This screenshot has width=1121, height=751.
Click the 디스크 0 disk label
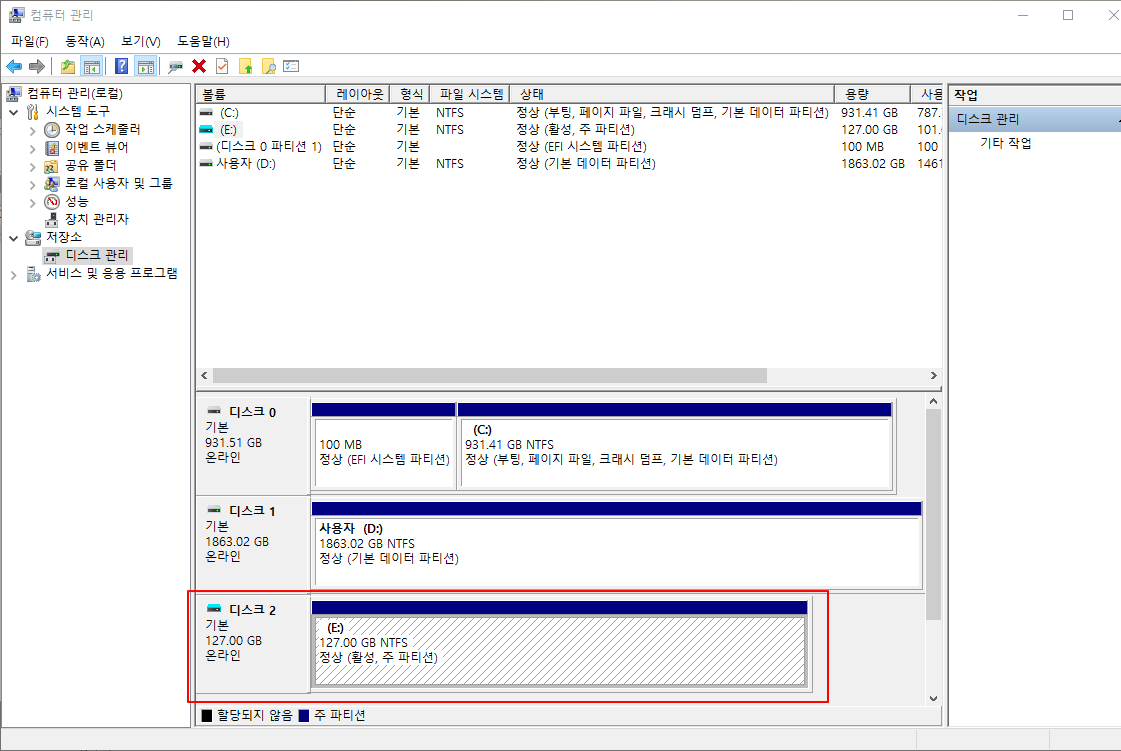(252, 412)
